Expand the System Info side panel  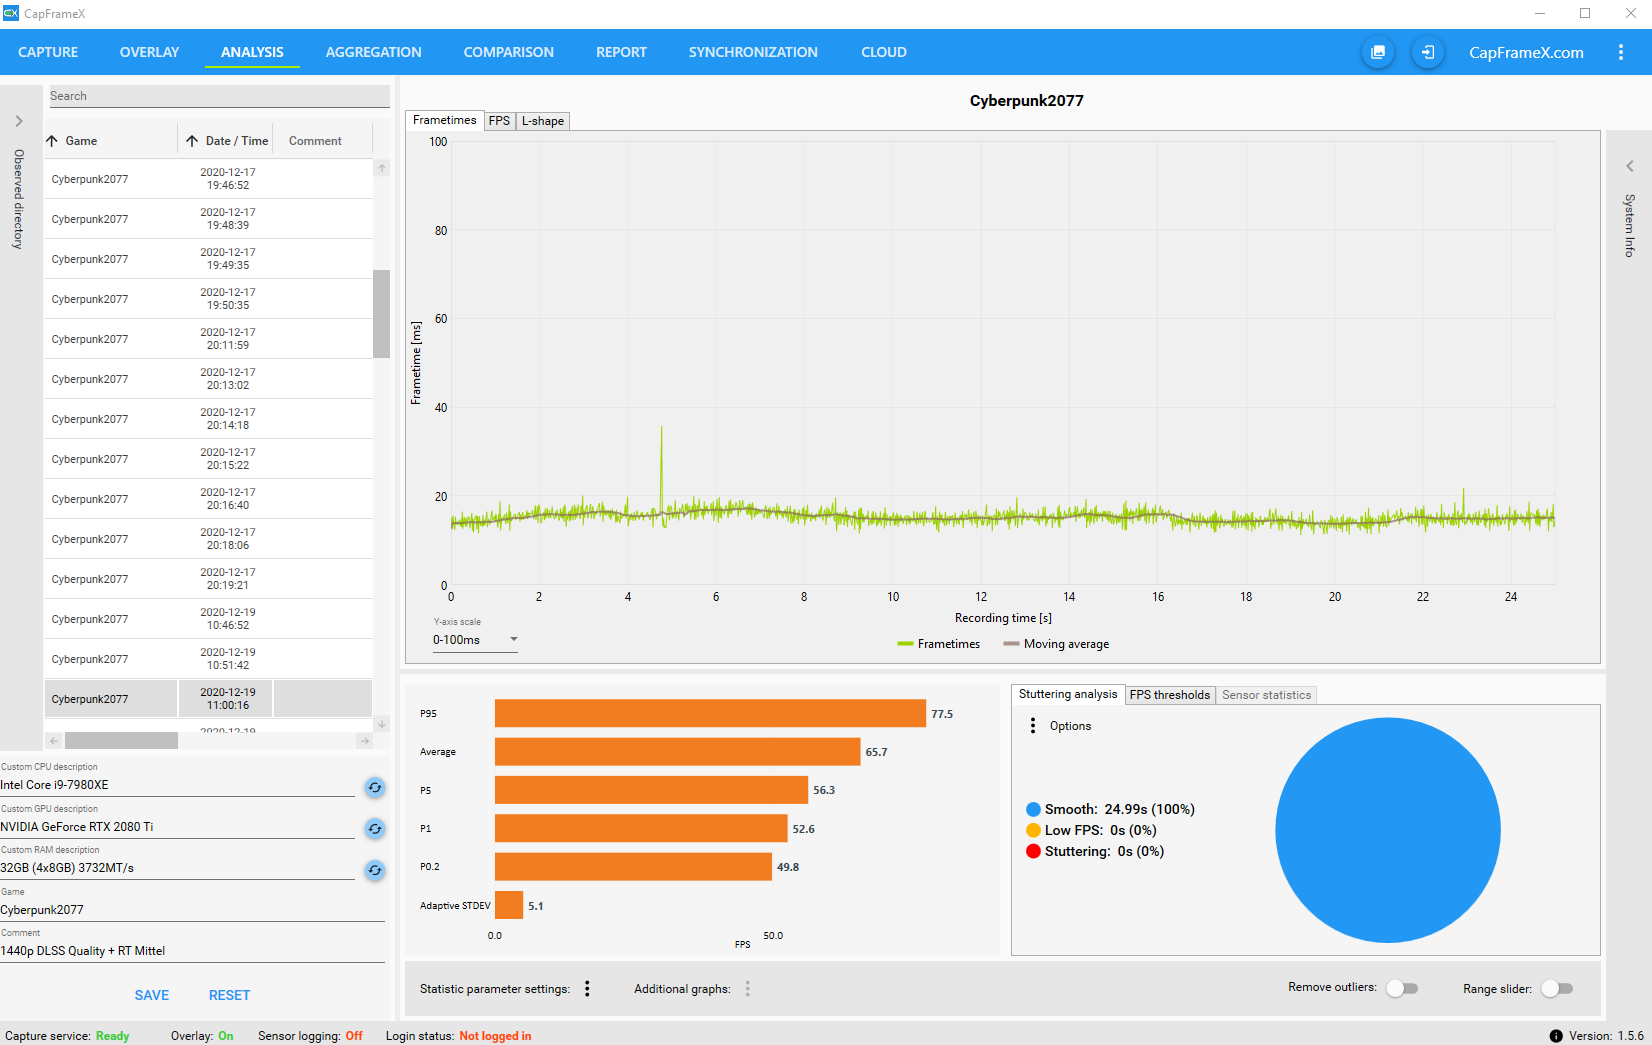point(1630,166)
